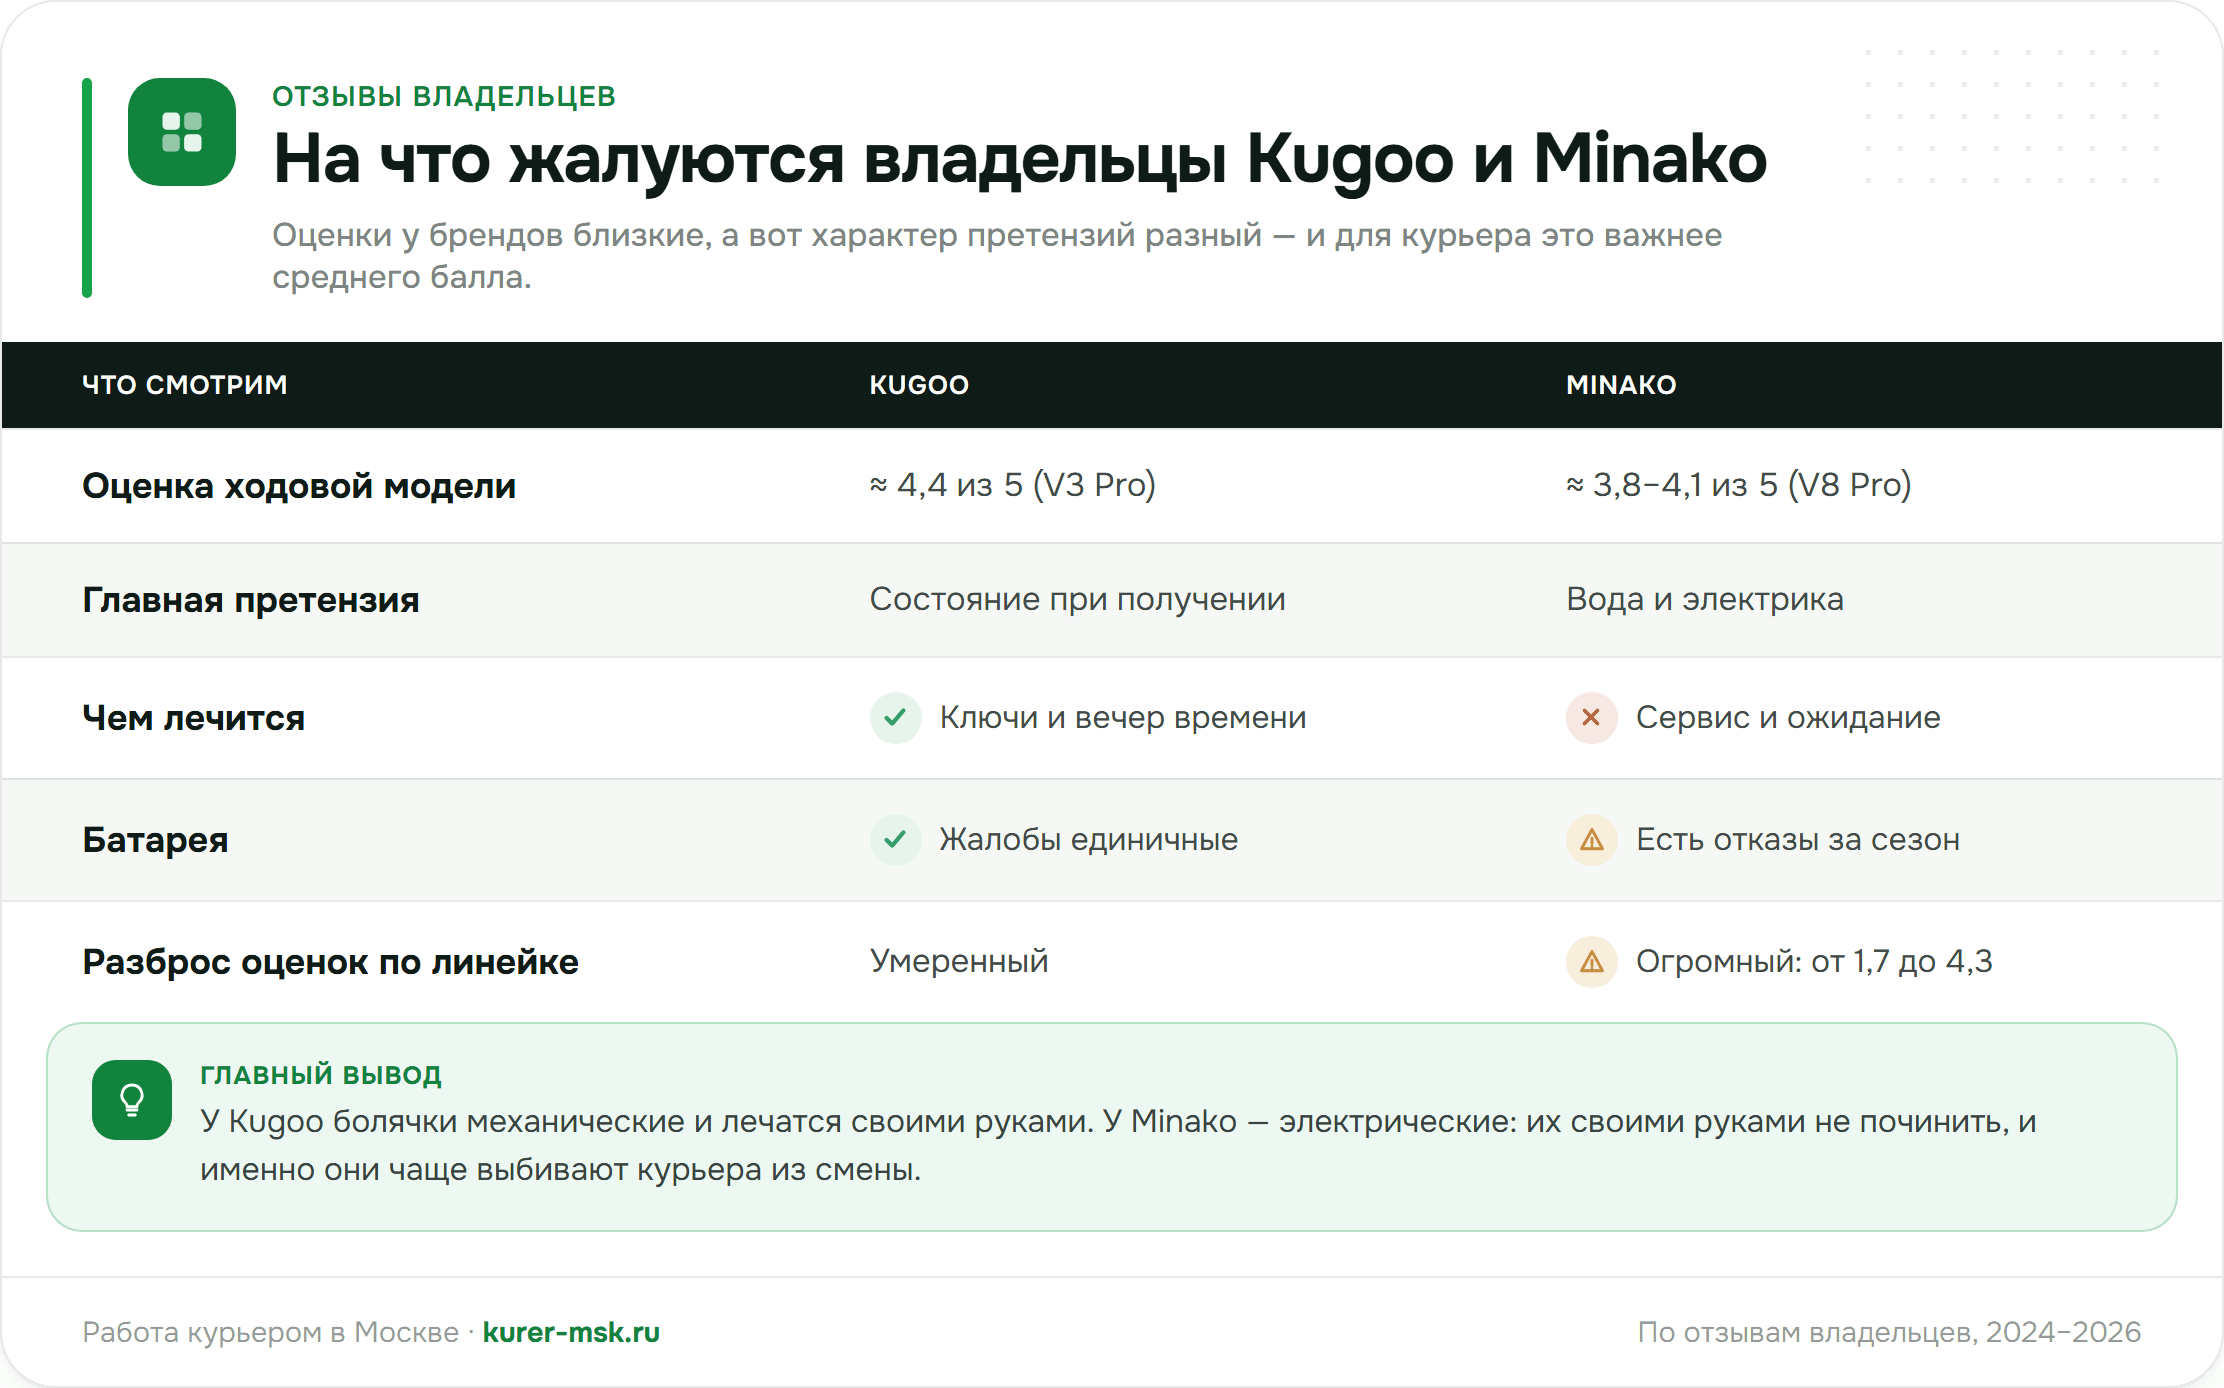This screenshot has height=1388, width=2224.
Task: Click the Ключи и вечер времени text
Action: pyautogui.click(x=1122, y=718)
